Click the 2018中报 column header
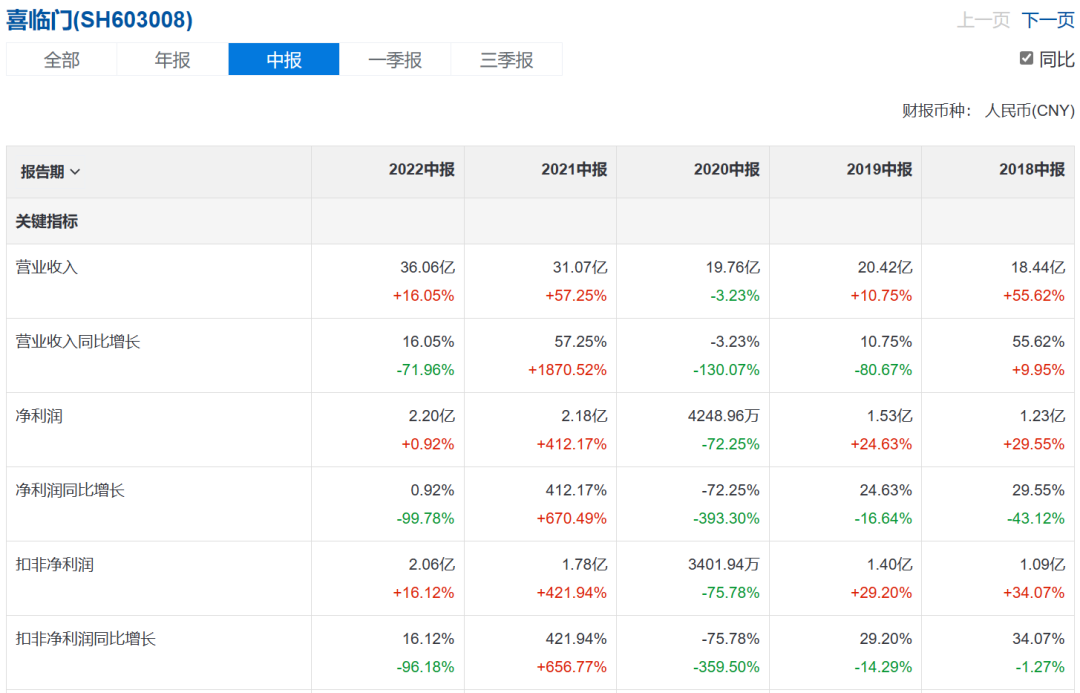Image resolution: width=1080 pixels, height=693 pixels. point(1031,170)
